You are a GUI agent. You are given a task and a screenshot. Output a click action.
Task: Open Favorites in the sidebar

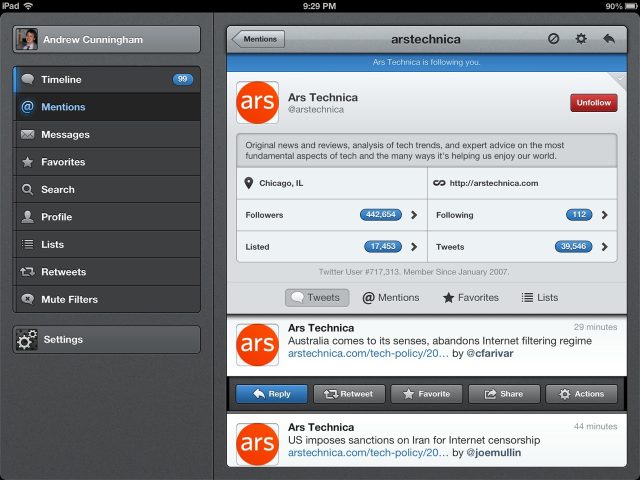[107, 162]
